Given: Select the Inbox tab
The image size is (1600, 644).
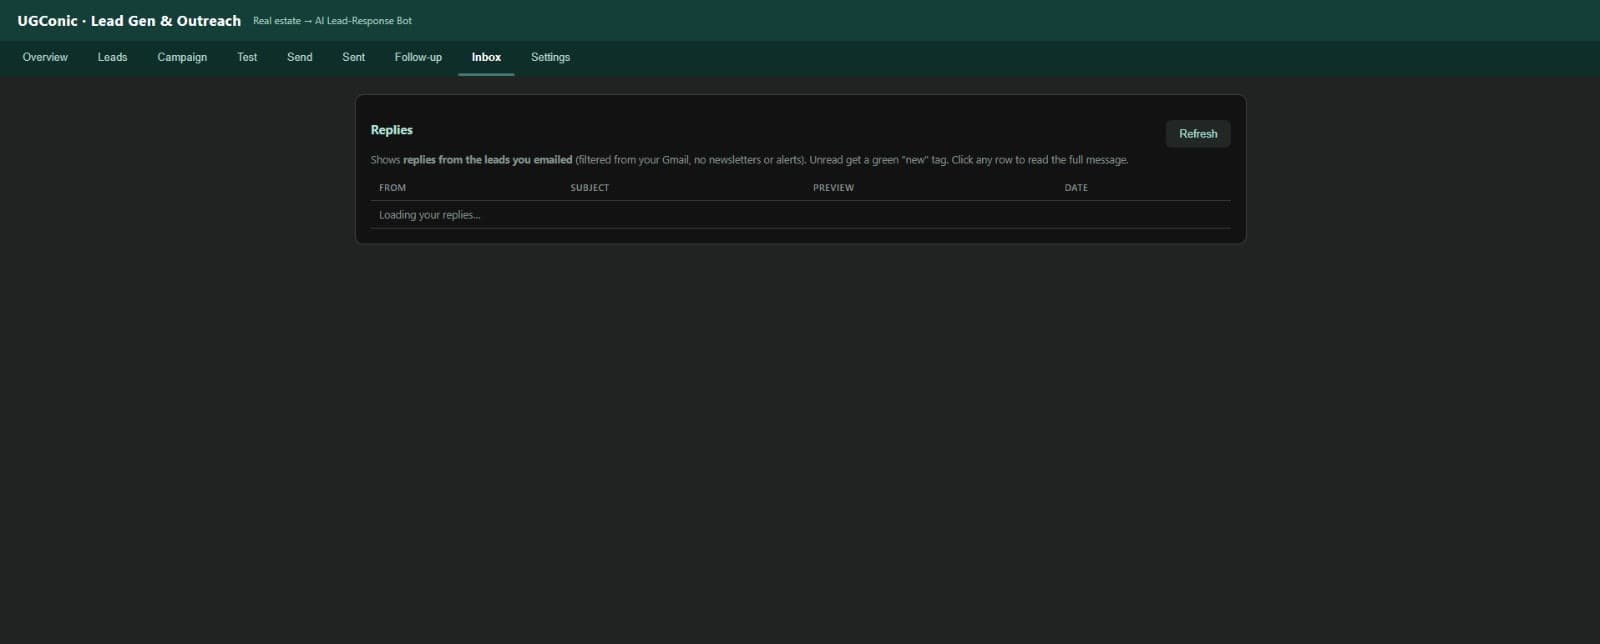Looking at the screenshot, I should click(486, 57).
